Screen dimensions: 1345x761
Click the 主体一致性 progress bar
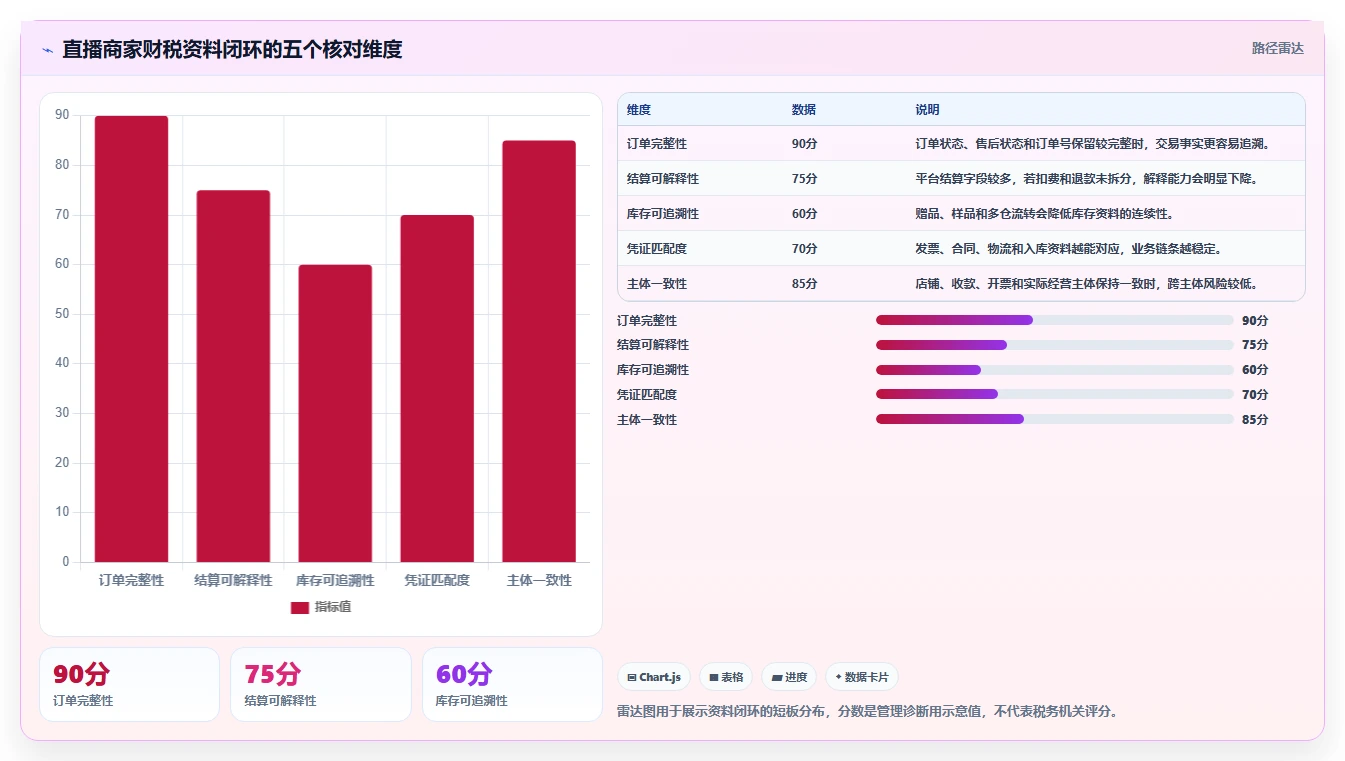[x=1055, y=419]
